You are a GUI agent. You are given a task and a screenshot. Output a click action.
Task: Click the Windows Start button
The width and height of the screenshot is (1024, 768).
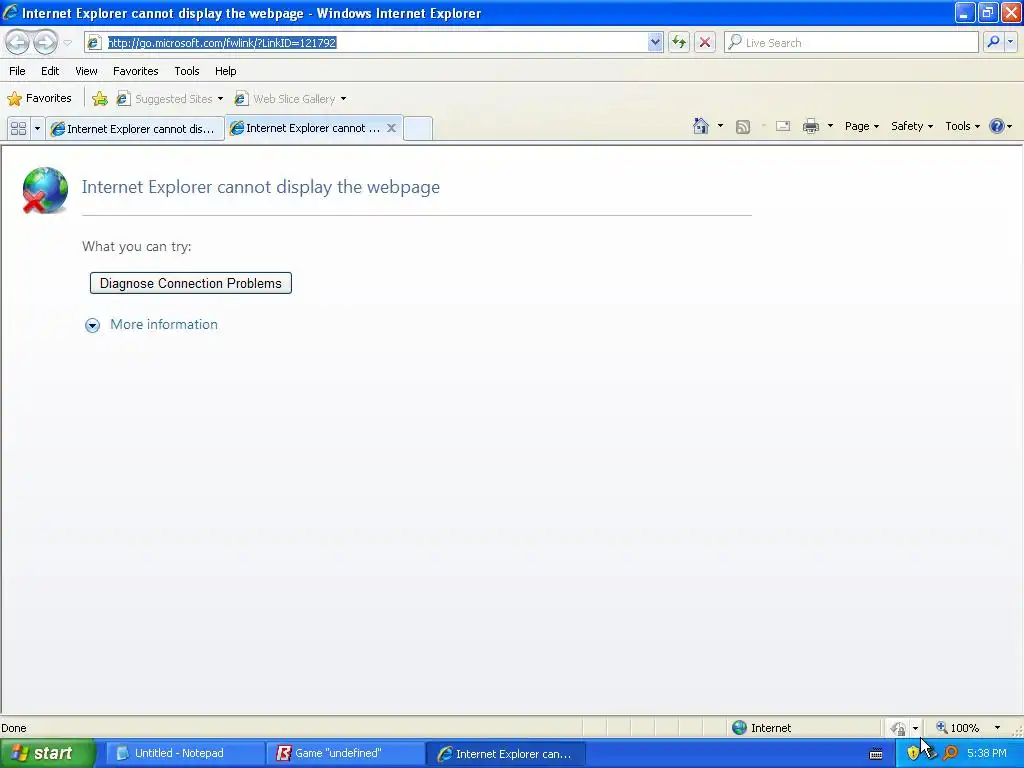46,753
